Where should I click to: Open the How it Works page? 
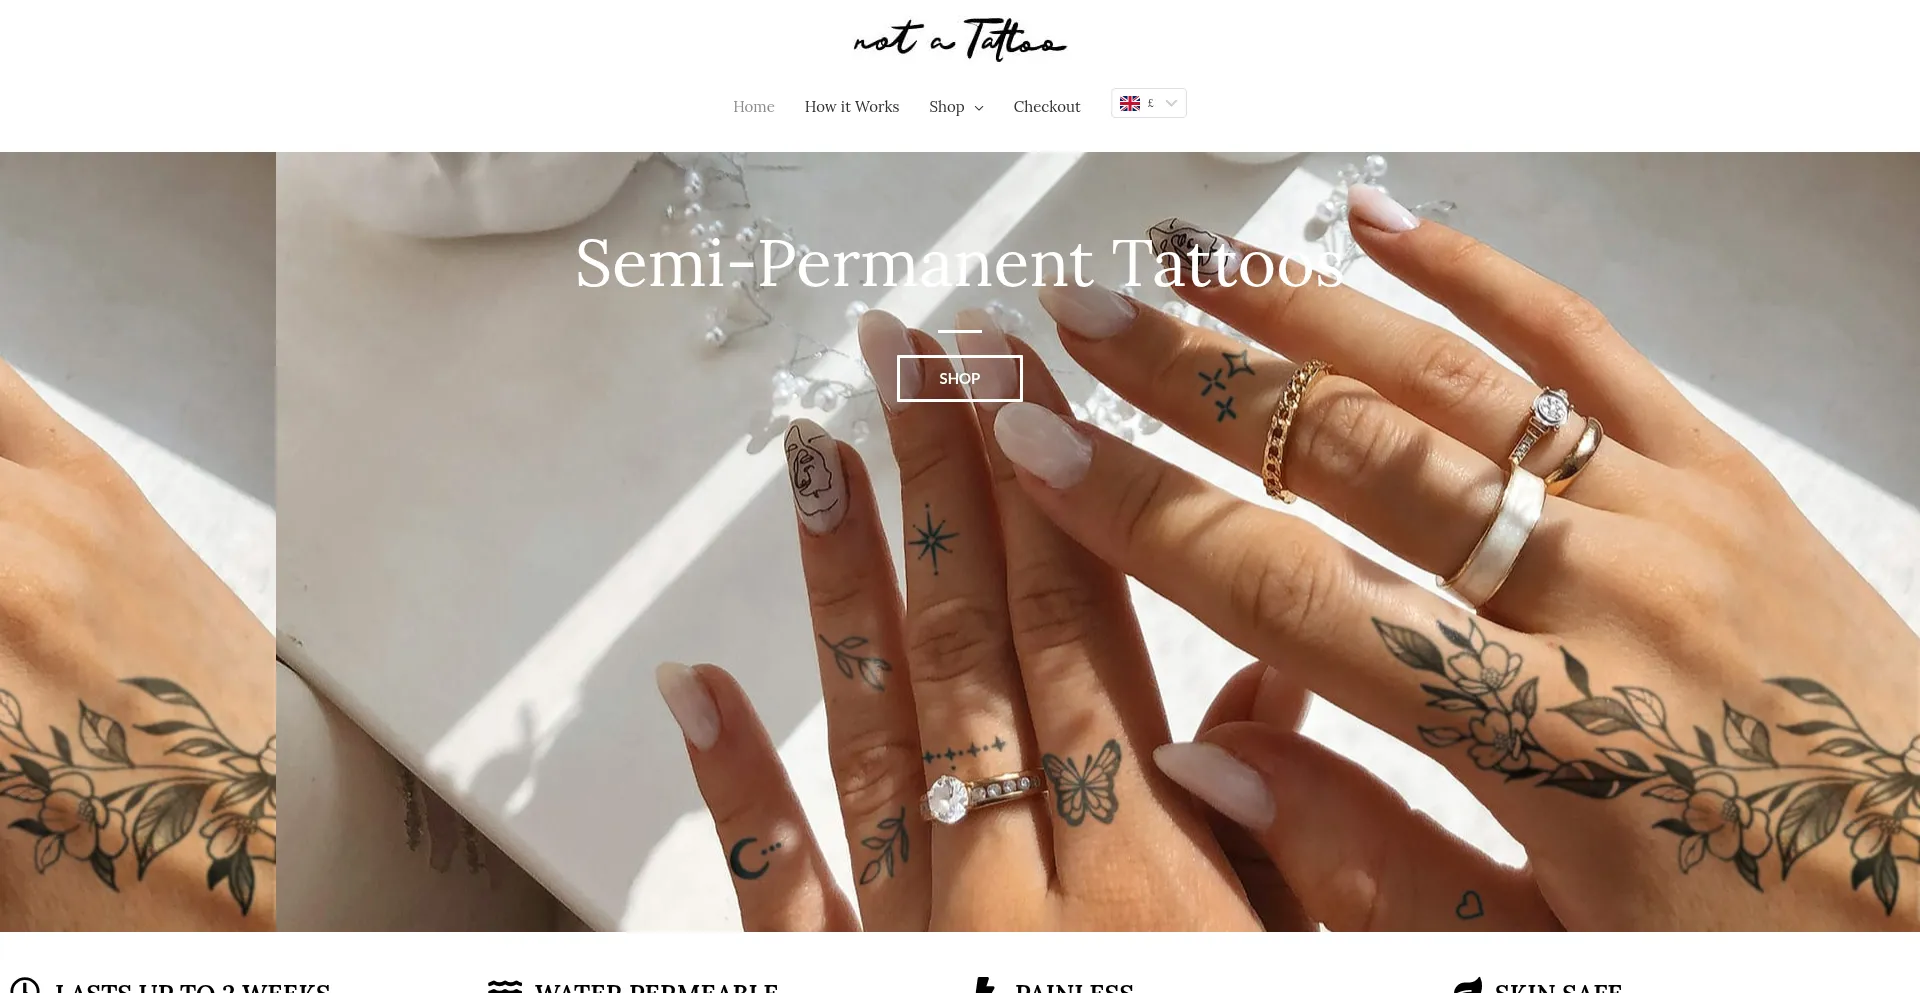point(852,107)
